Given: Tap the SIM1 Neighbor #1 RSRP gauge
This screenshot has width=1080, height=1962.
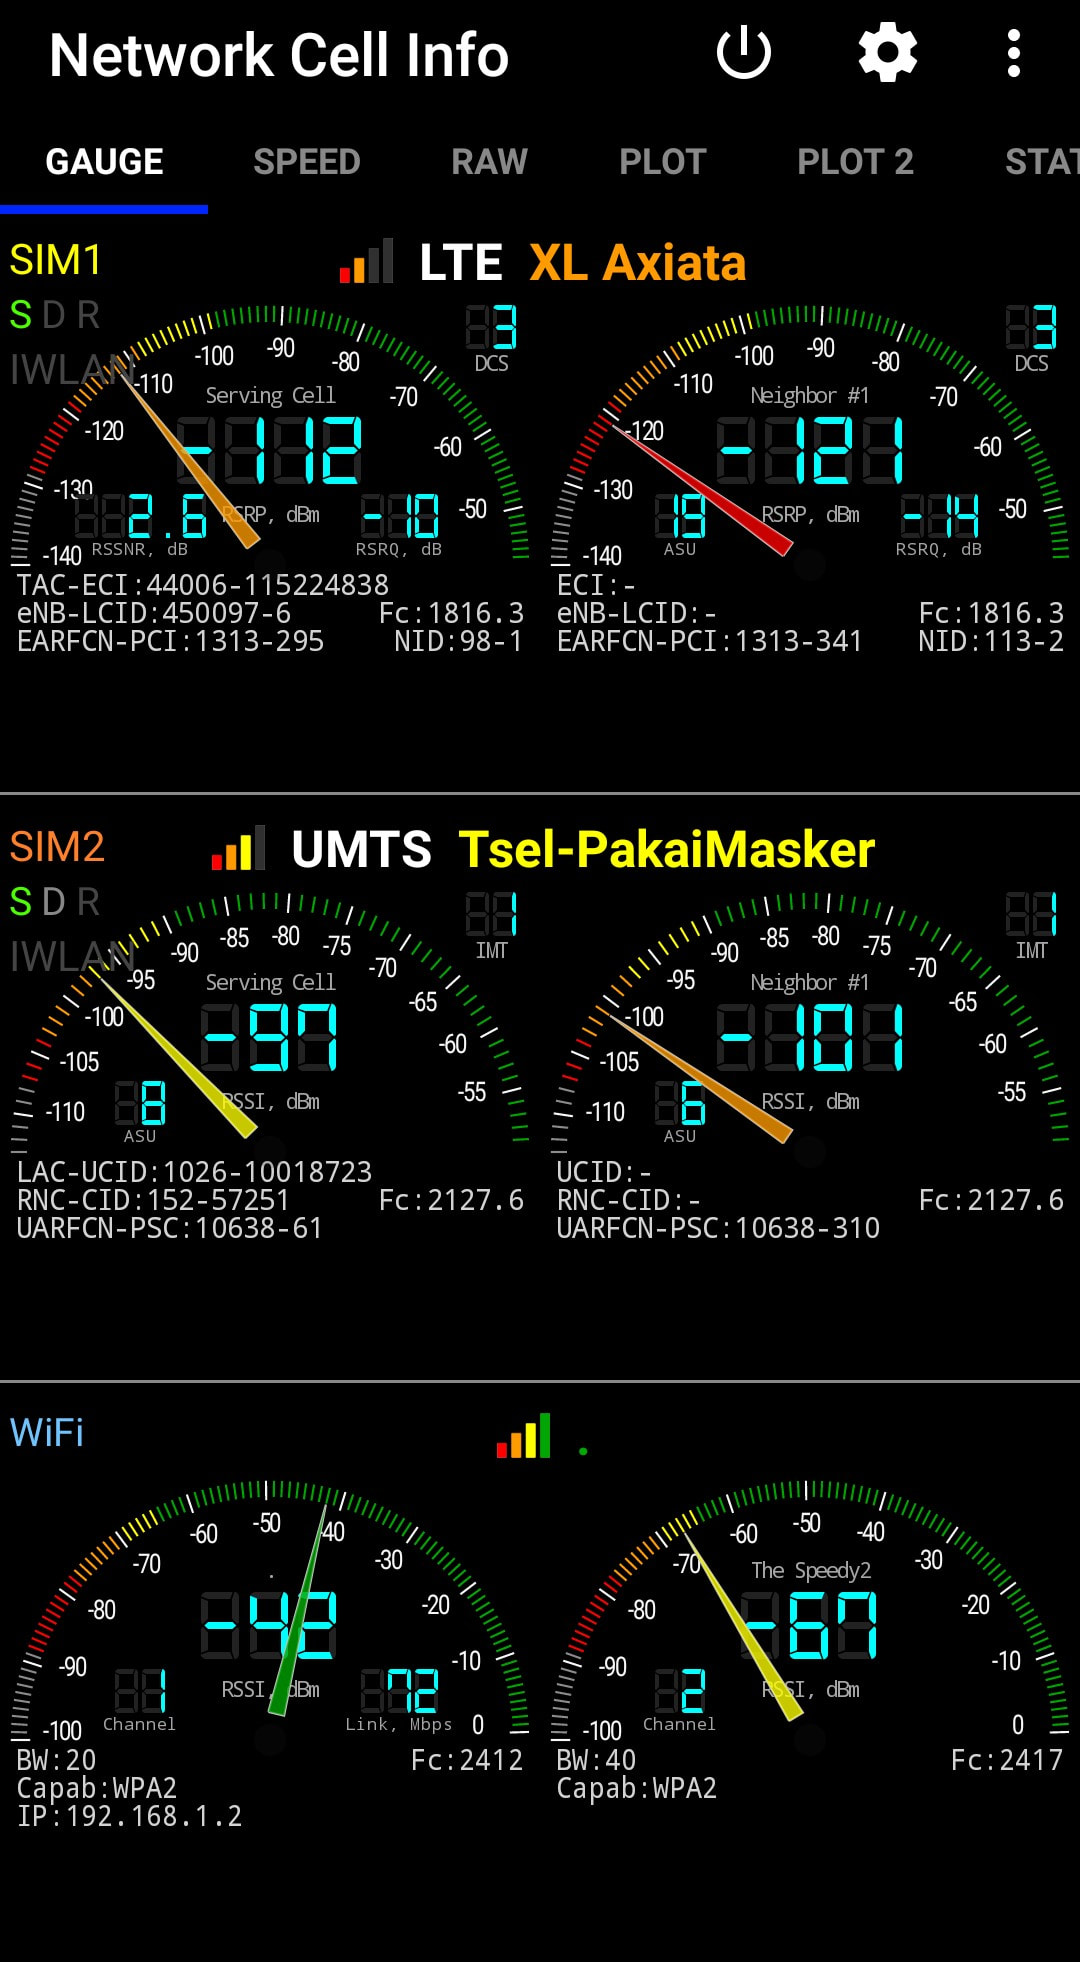Looking at the screenshot, I should 810,435.
